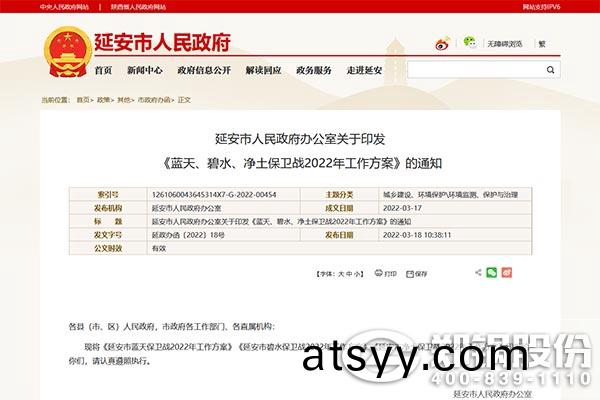Click the 延安市人民政府 site title
This screenshot has width=600, height=400.
click(x=163, y=42)
